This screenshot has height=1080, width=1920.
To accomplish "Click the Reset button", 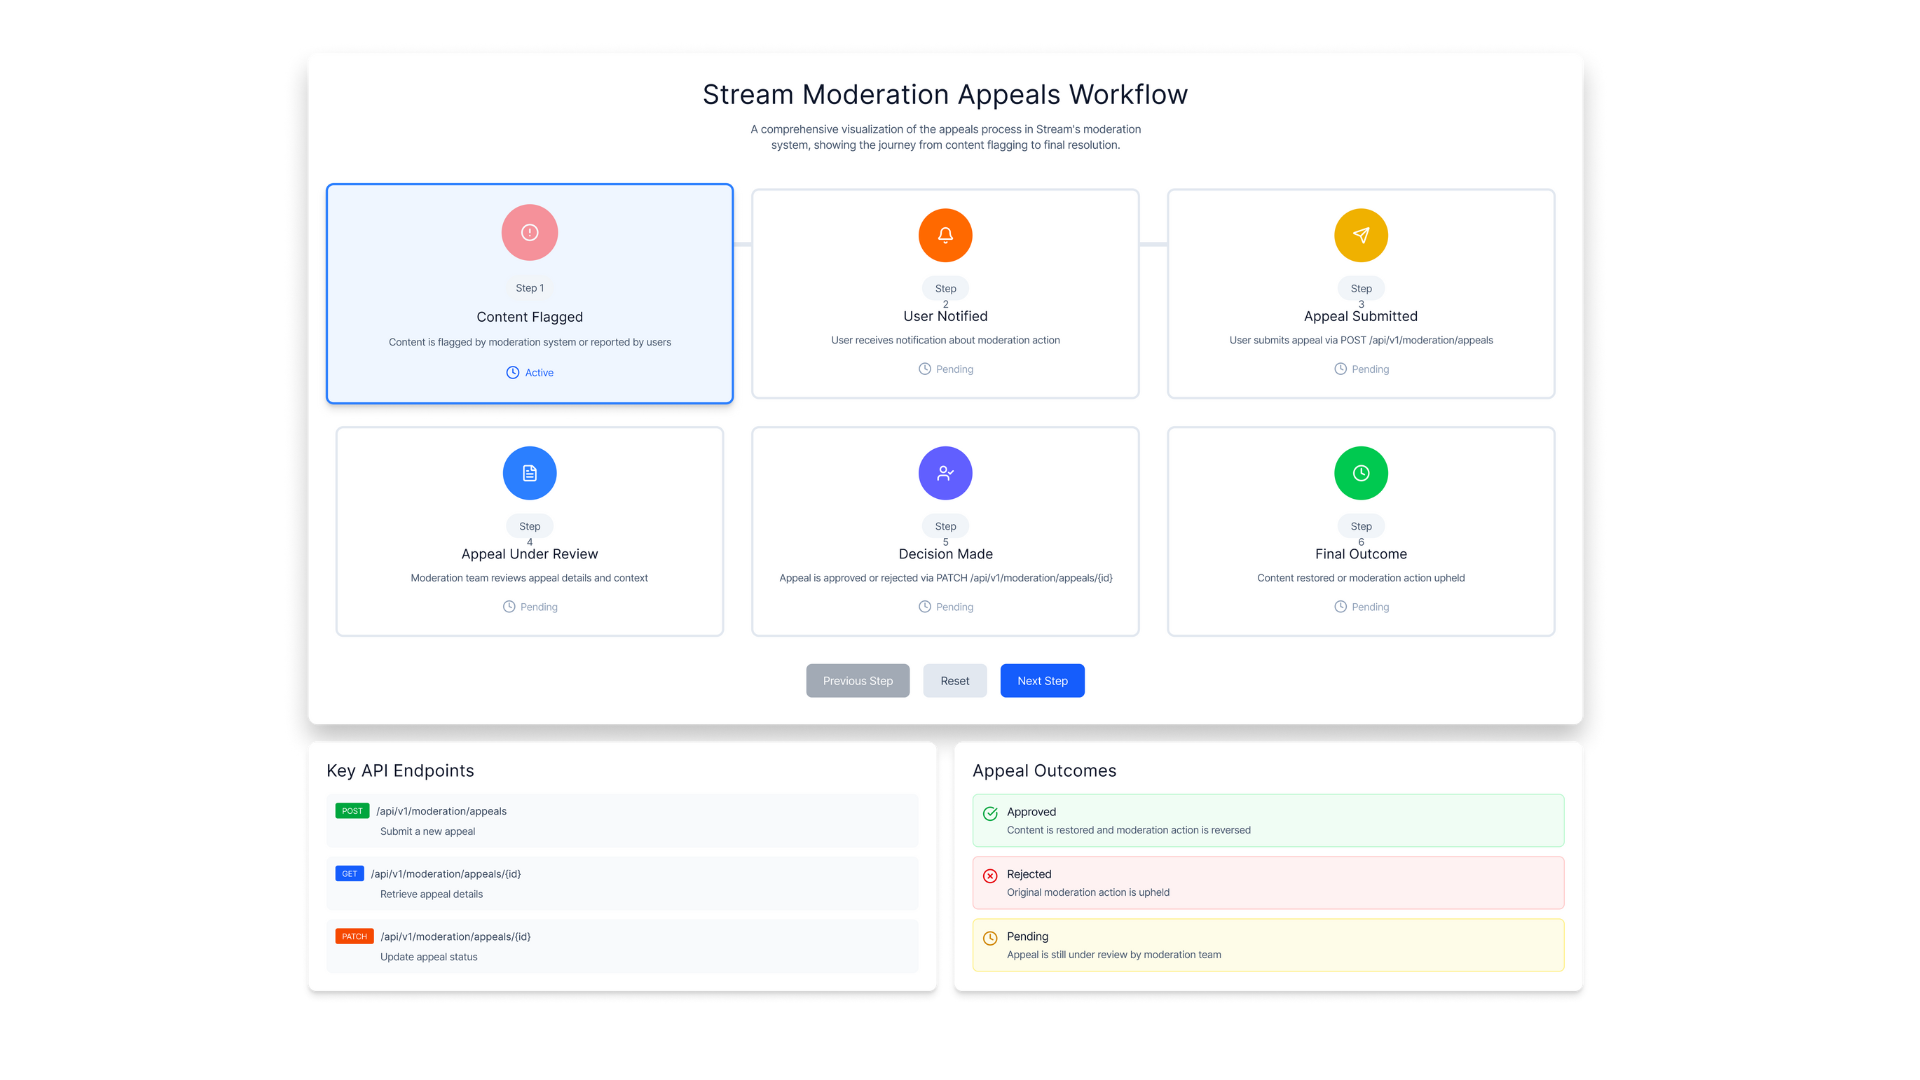I will pos(954,680).
